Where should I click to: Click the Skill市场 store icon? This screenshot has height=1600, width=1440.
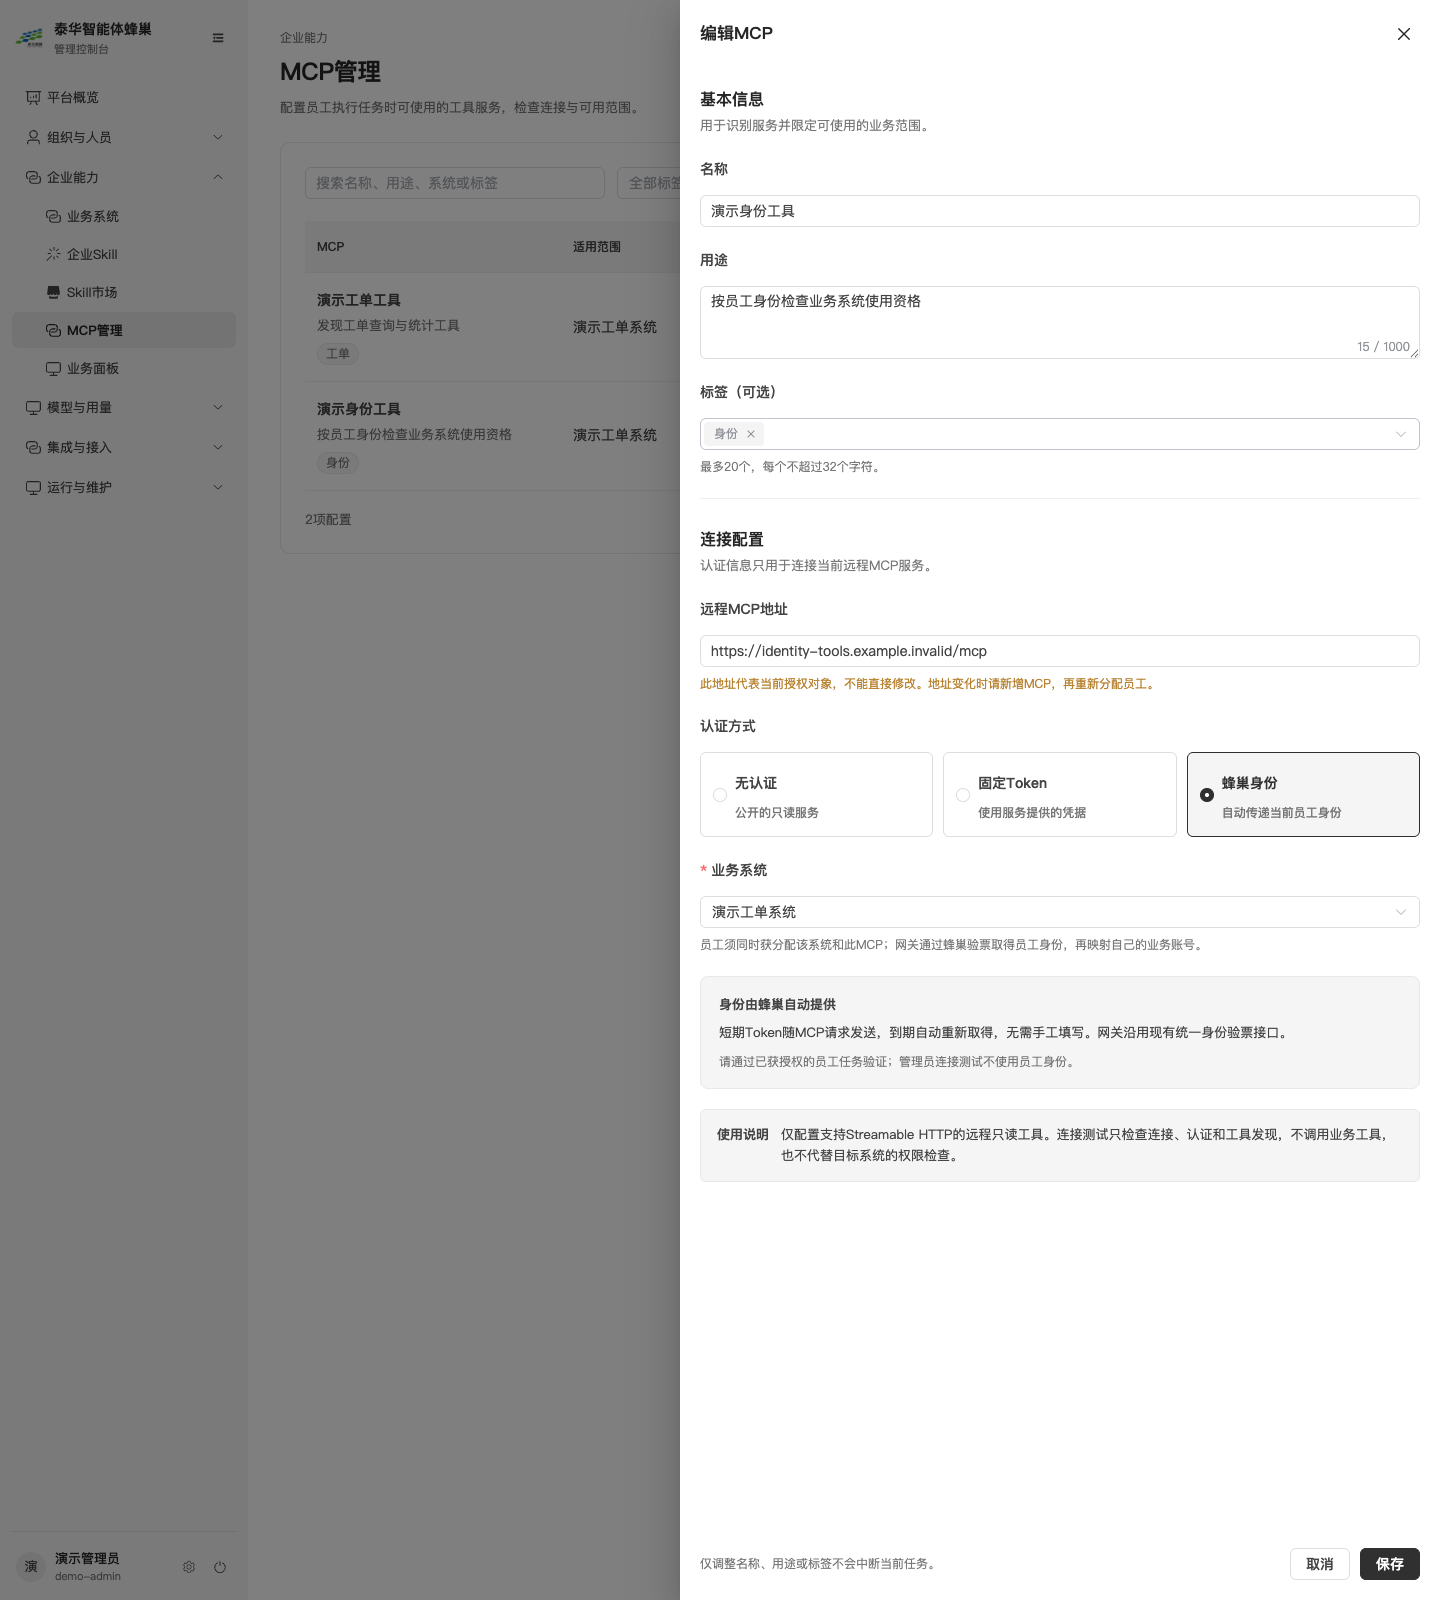[53, 292]
